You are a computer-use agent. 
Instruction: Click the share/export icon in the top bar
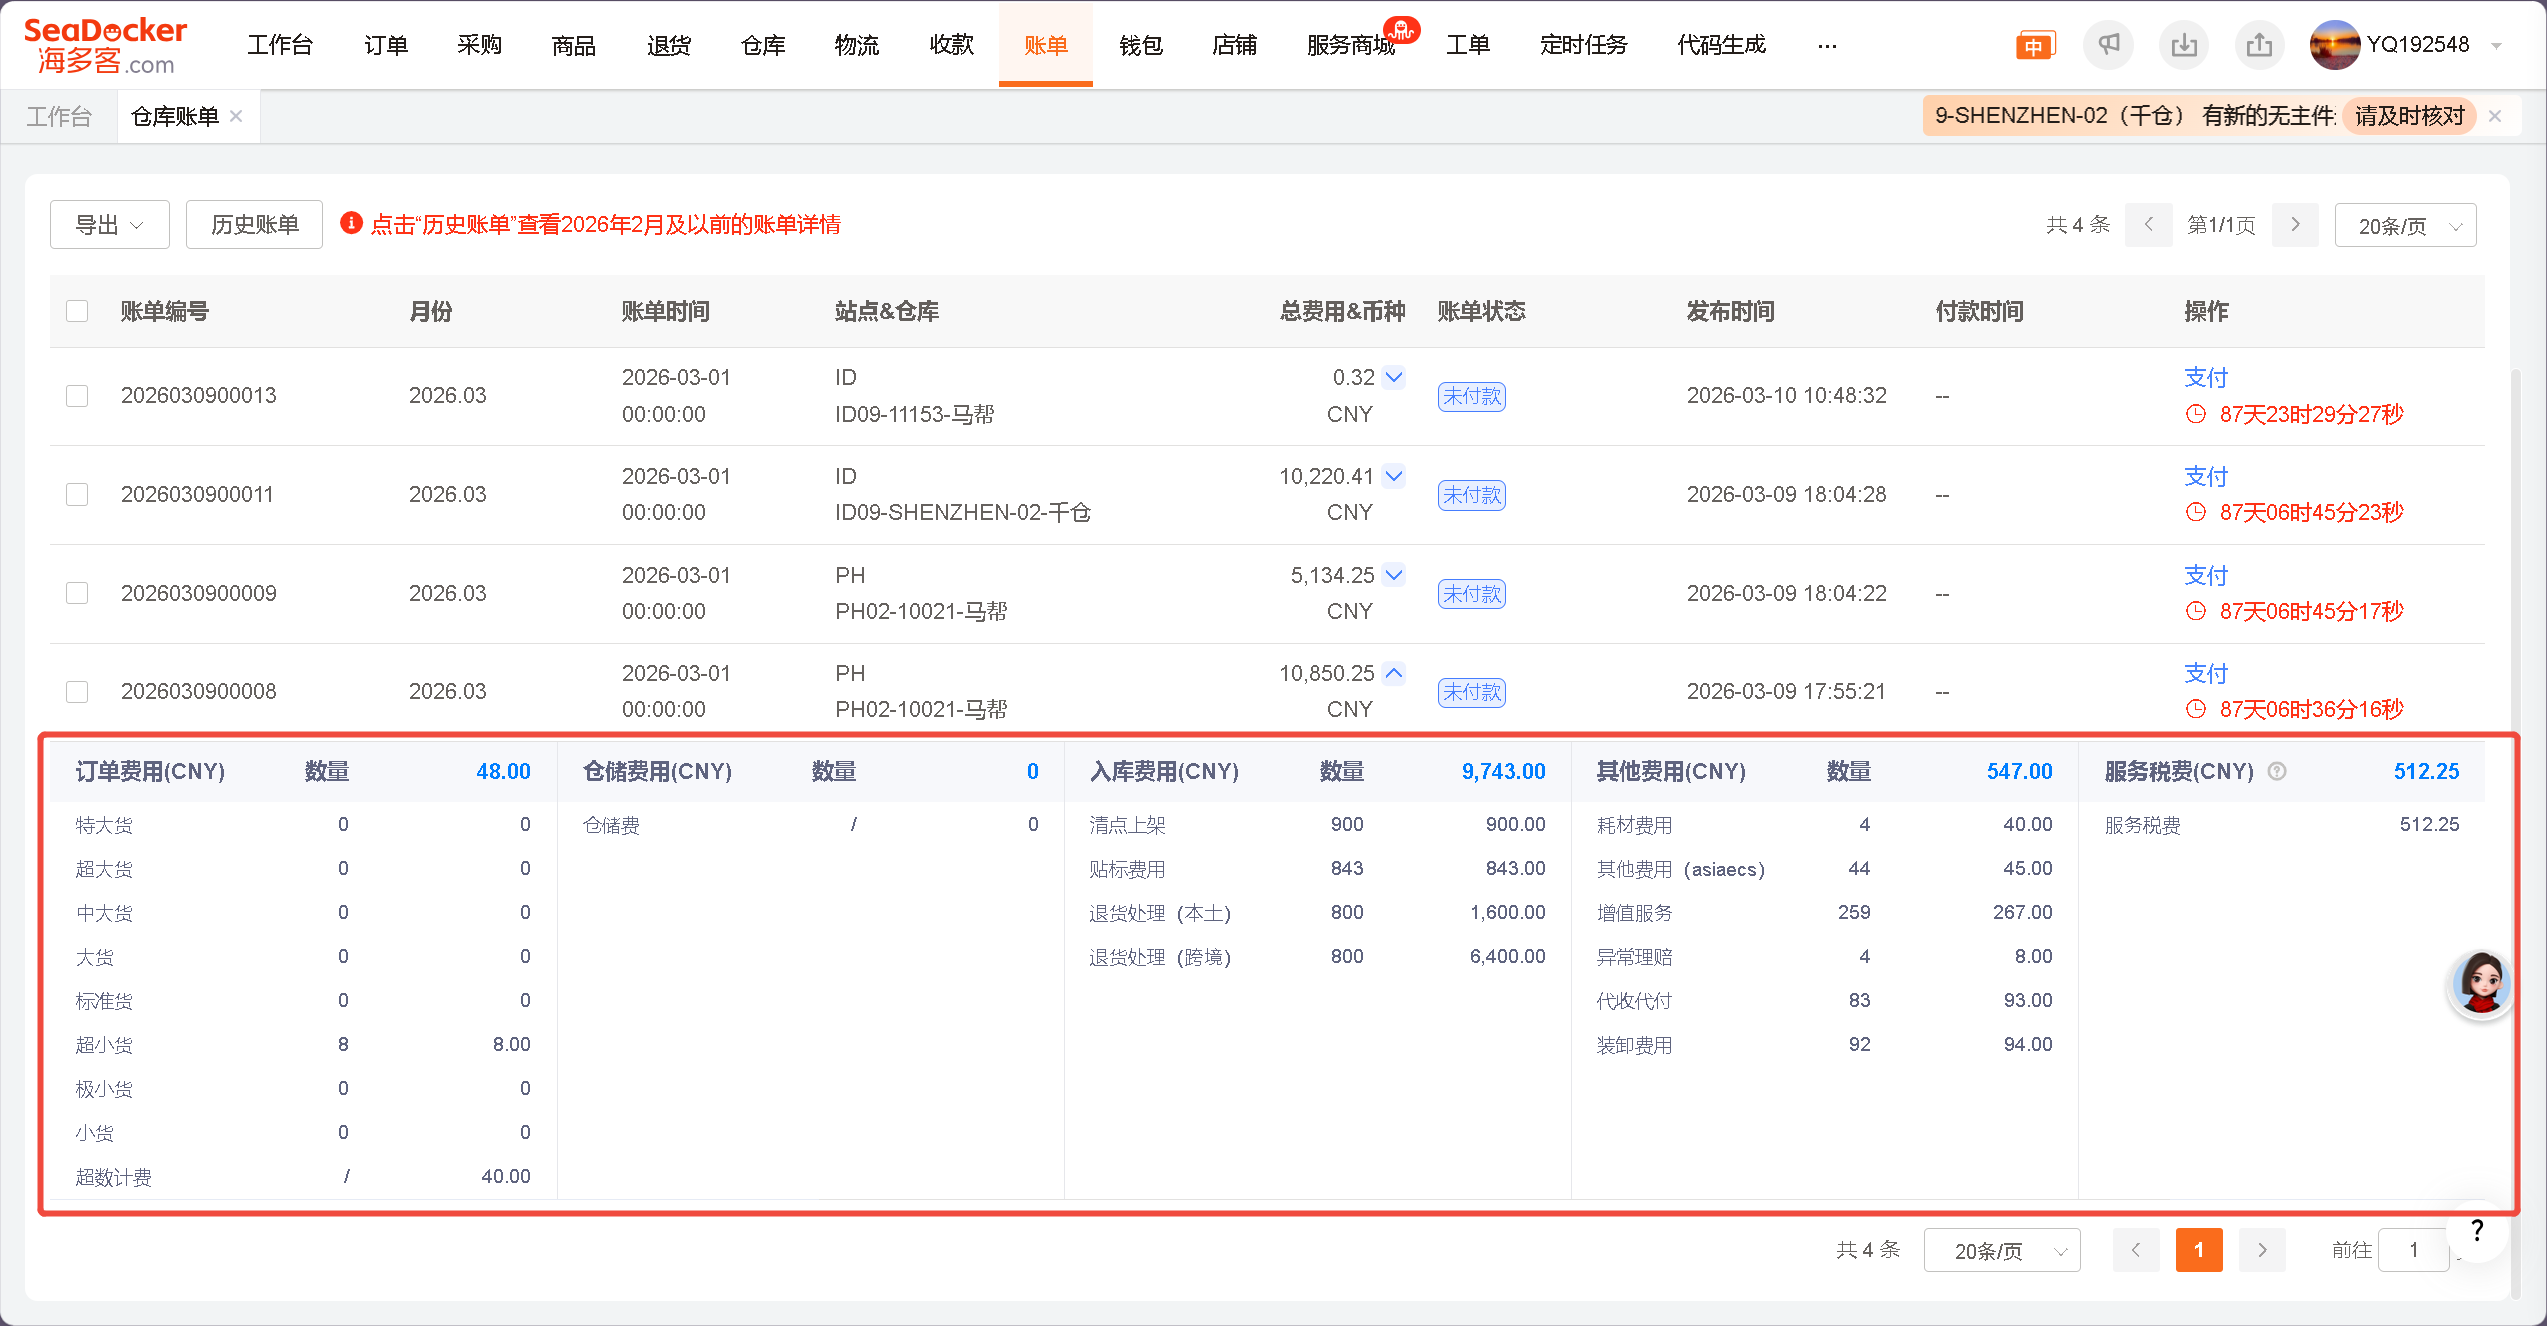click(2259, 44)
